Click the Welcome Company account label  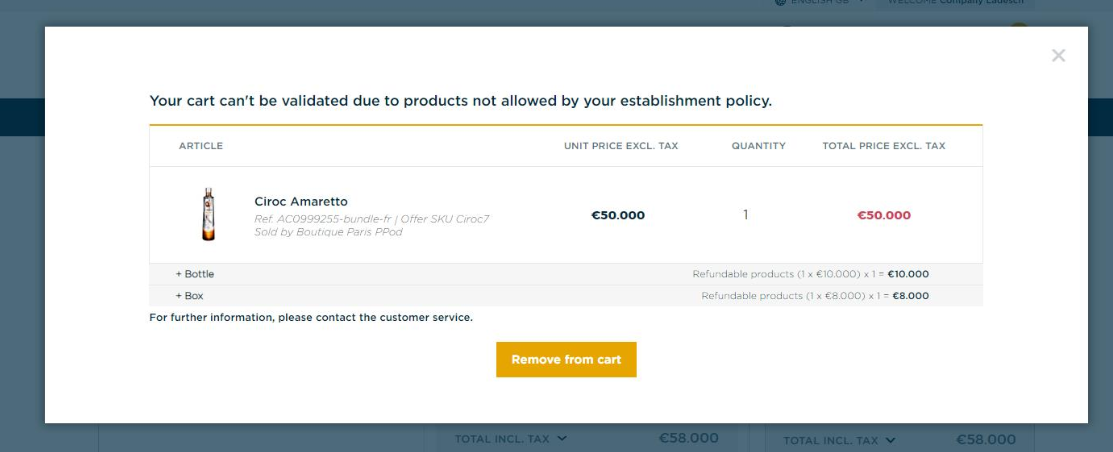(x=956, y=2)
